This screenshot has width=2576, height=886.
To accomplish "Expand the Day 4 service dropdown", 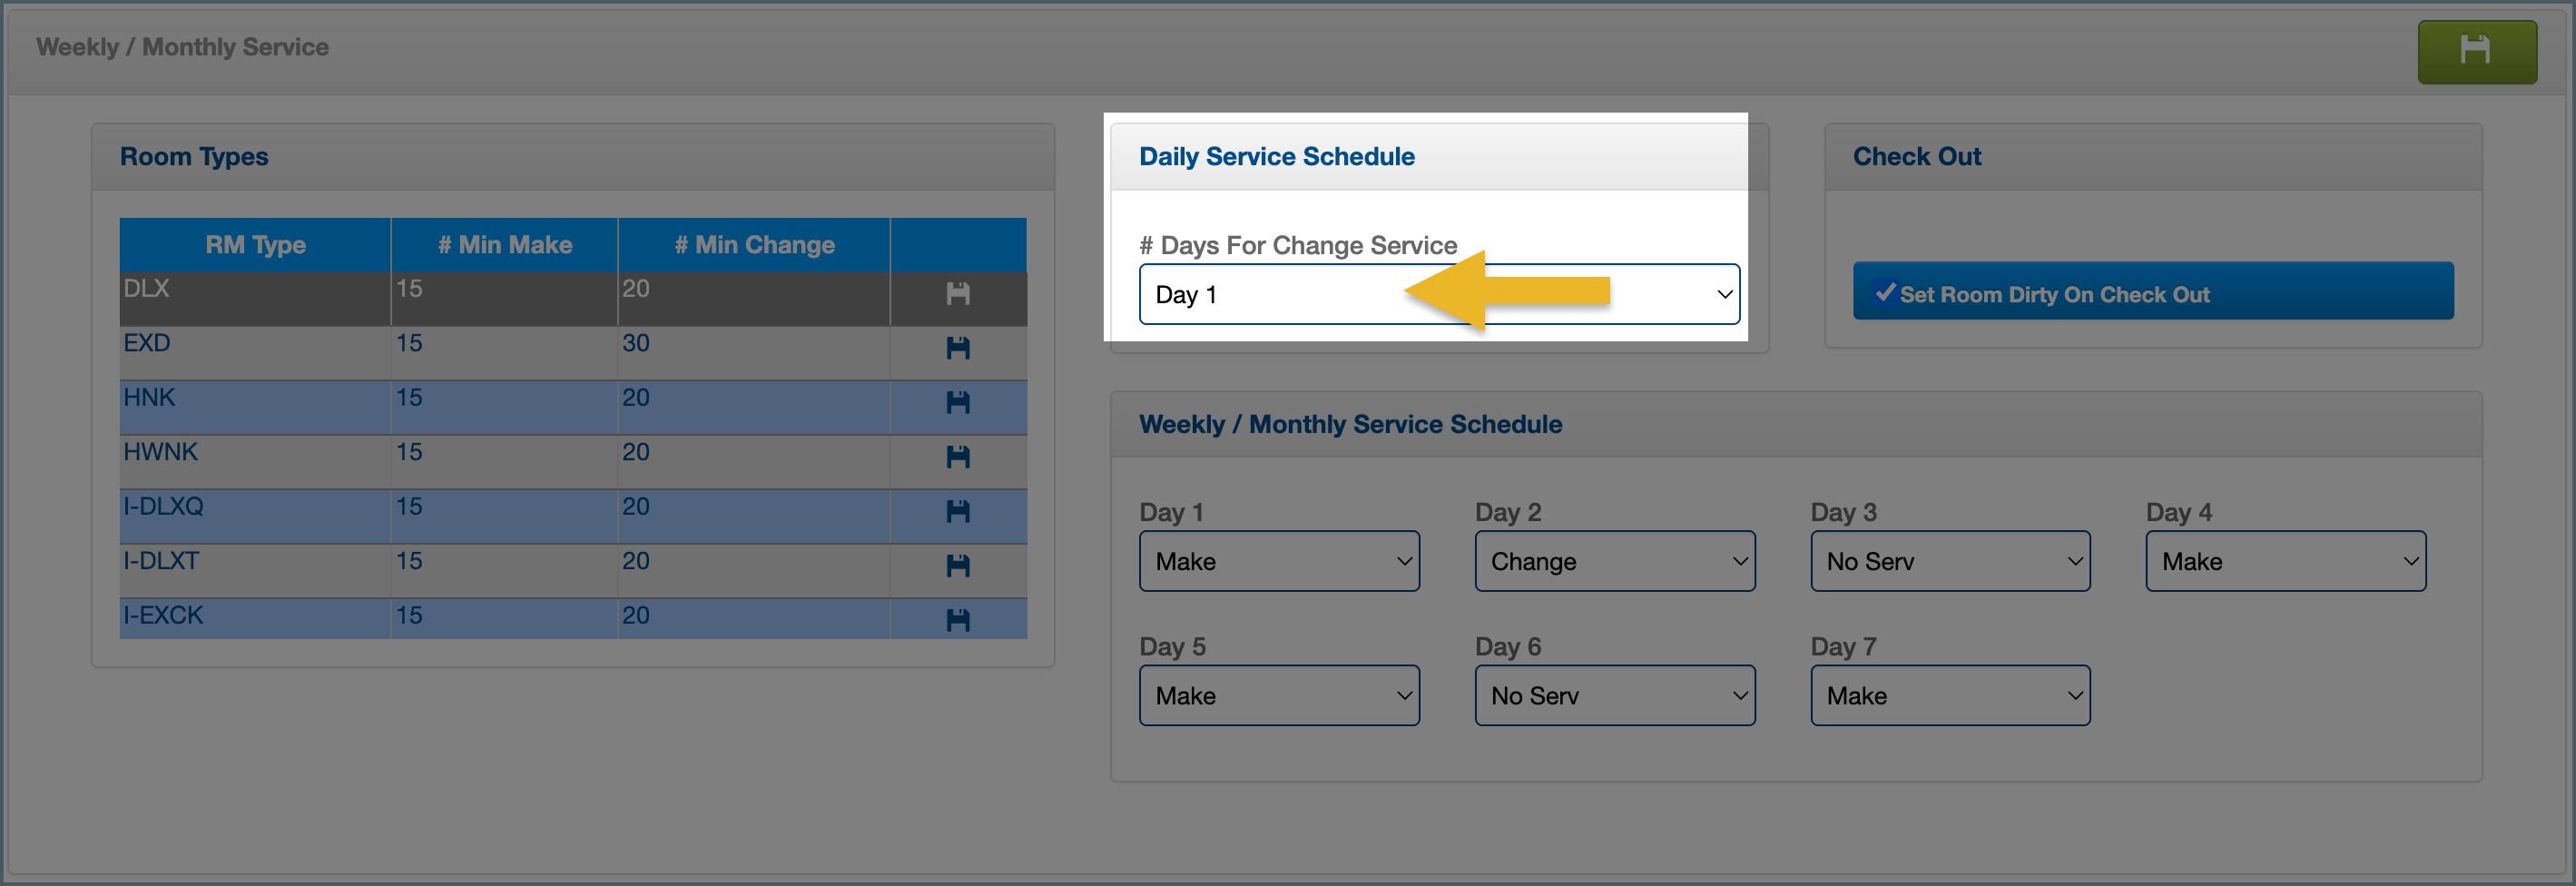I will click(x=2285, y=561).
